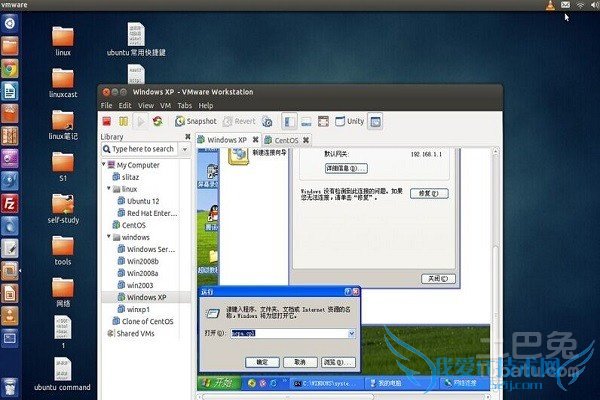Screen dimensions: 600x400
Task: Open the Snapshot Manager icon
Action: coord(267,121)
